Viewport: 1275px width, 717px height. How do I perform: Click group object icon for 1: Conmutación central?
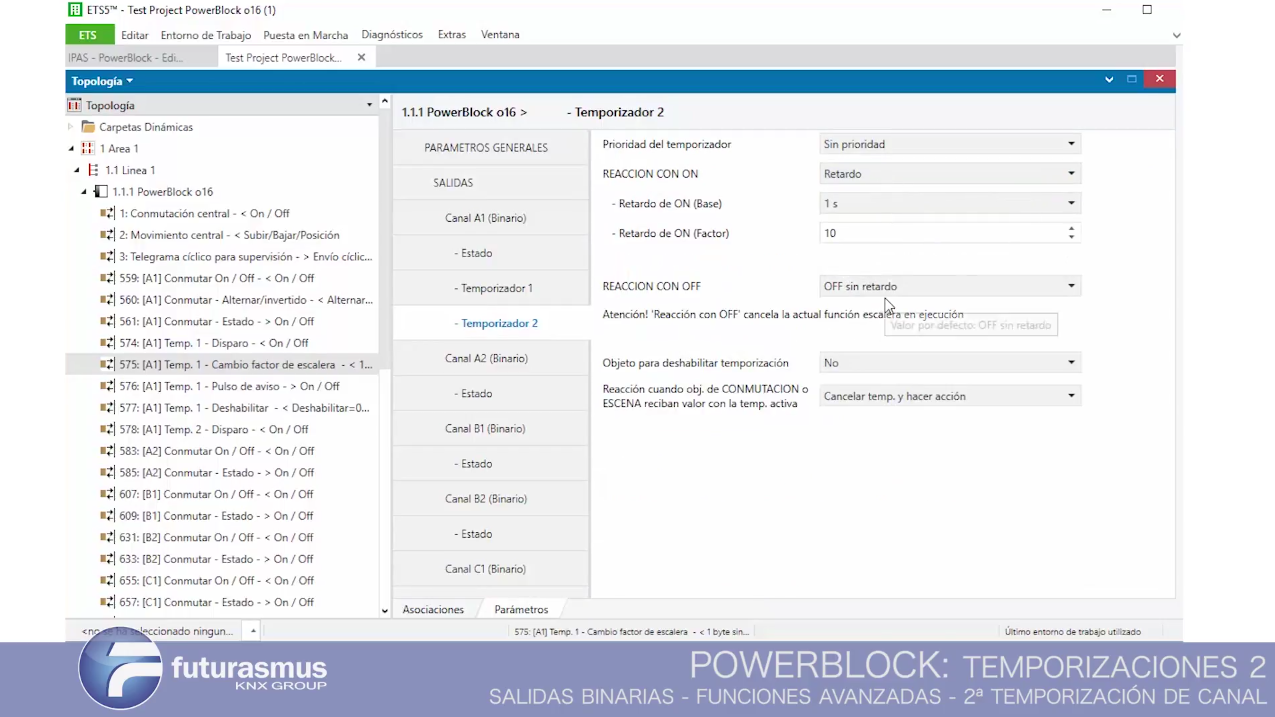click(107, 214)
